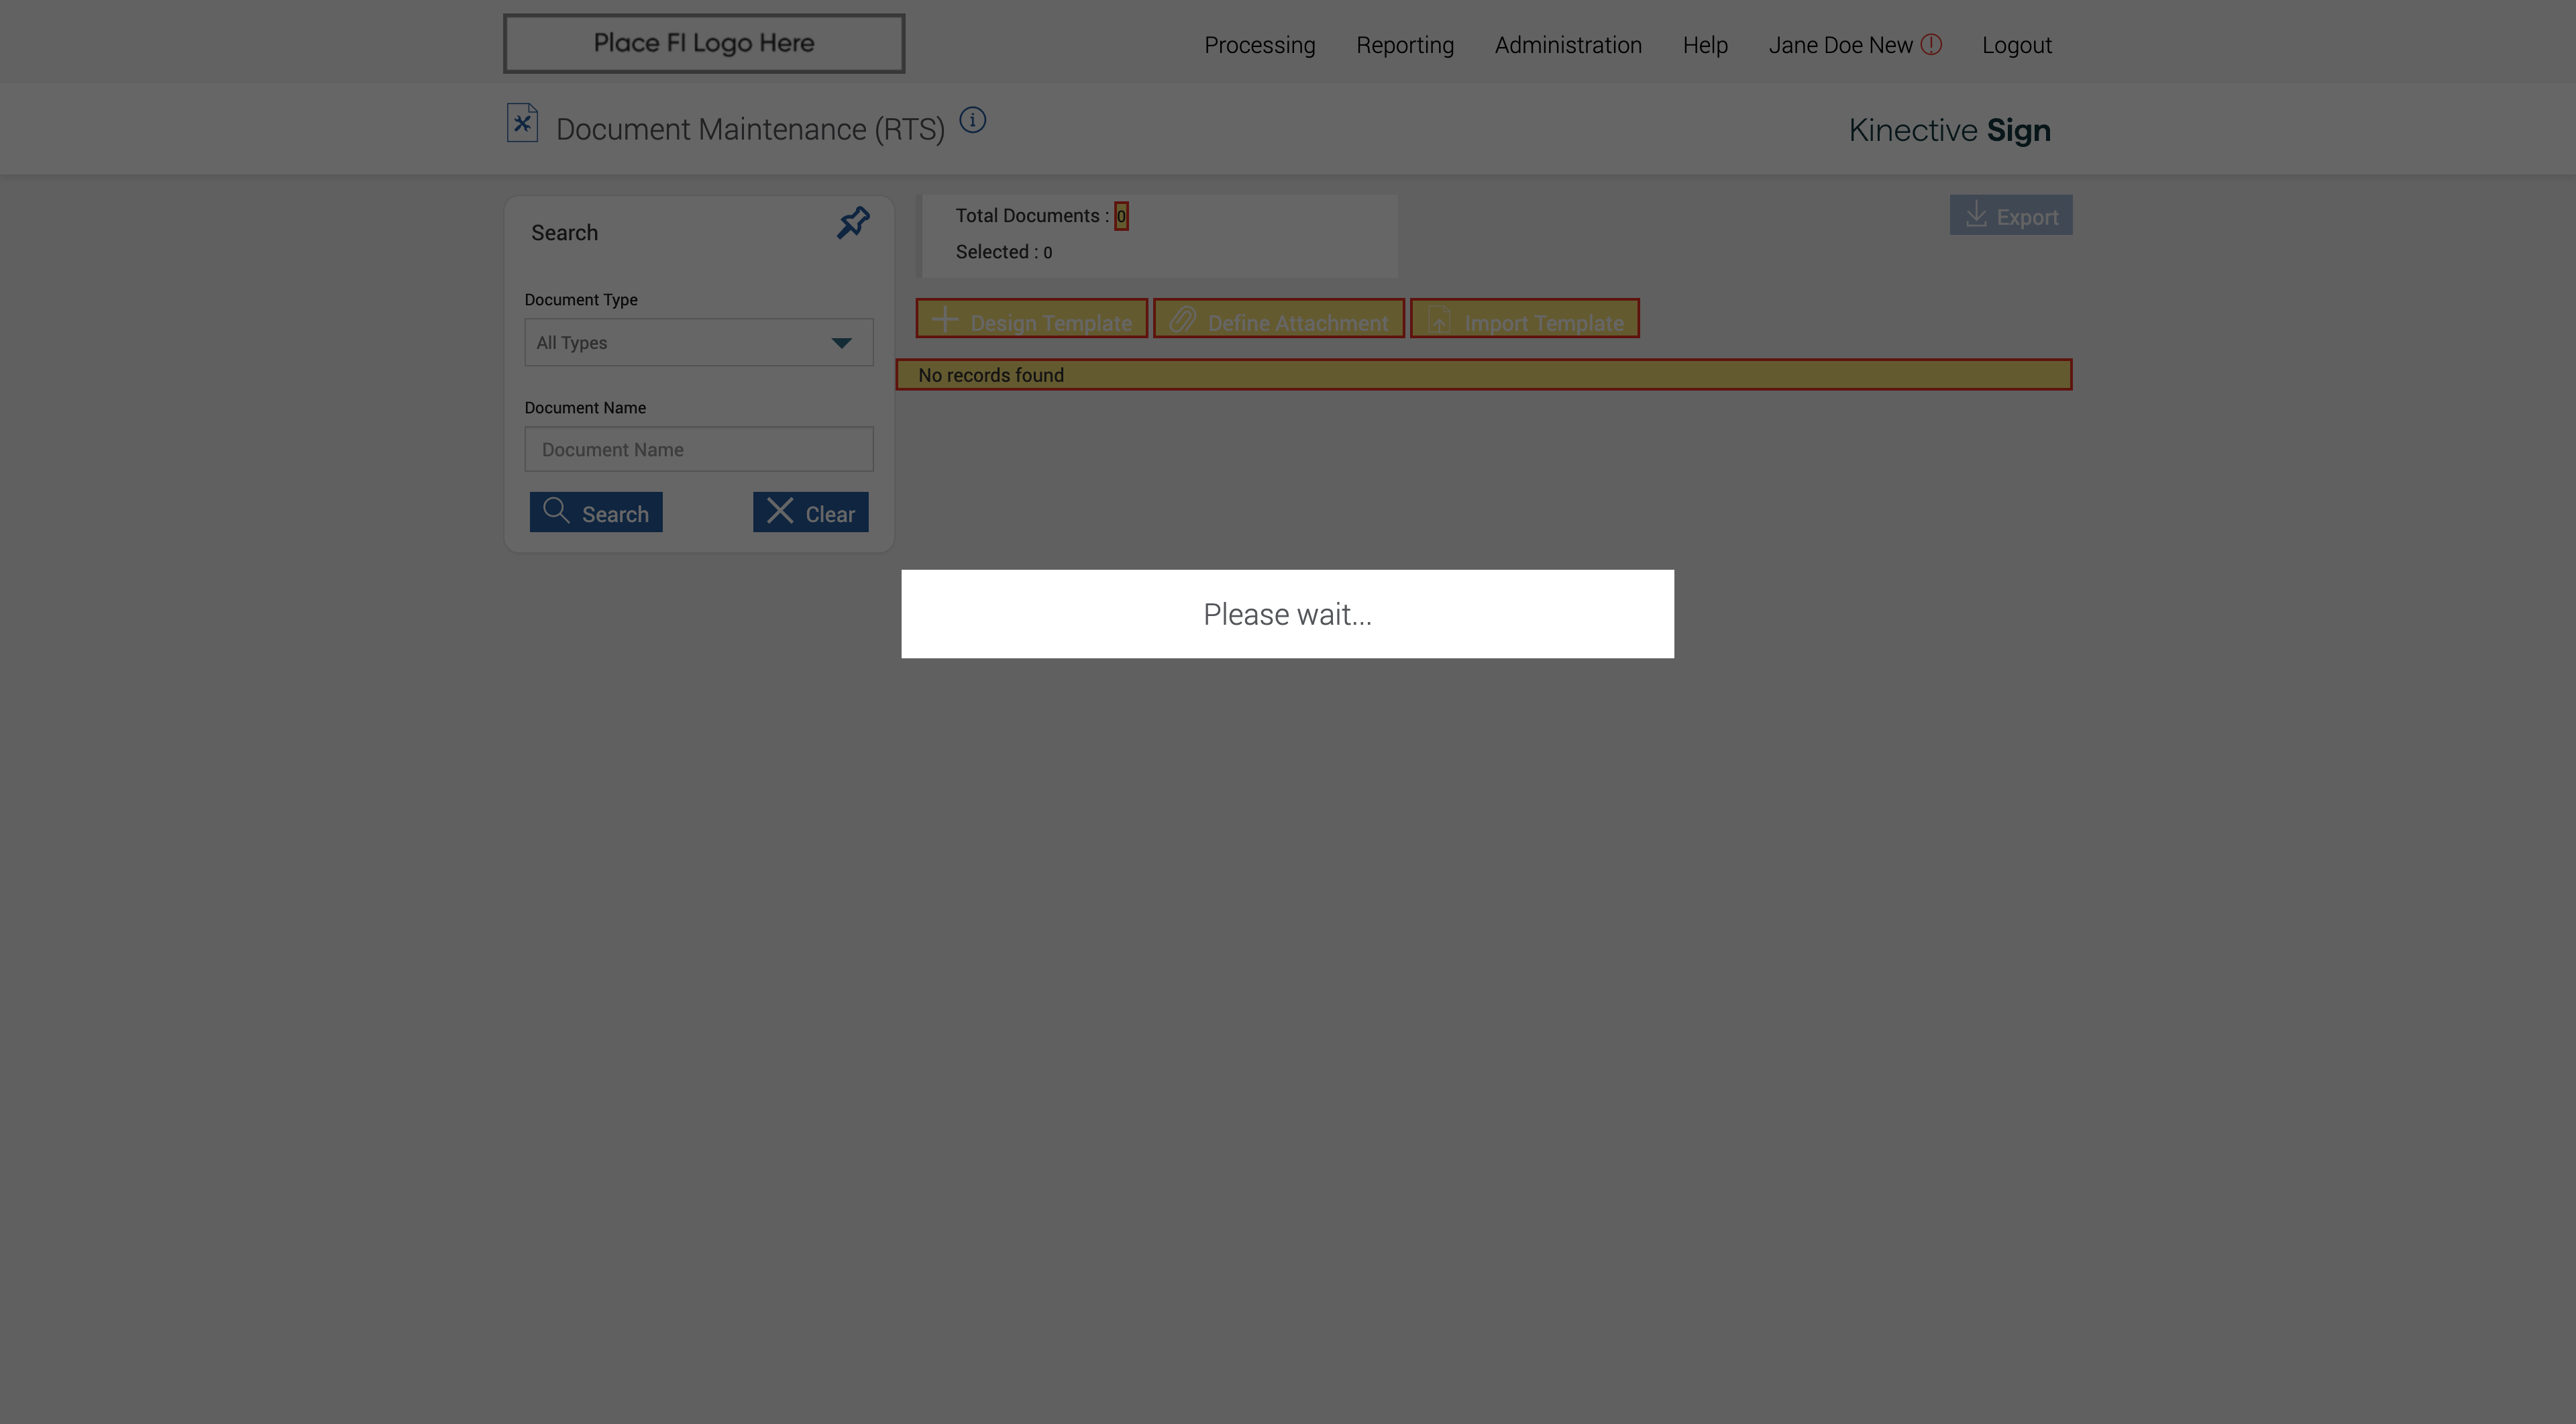2576x1424 pixels.
Task: Click the document icon beside page title
Action: [522, 123]
